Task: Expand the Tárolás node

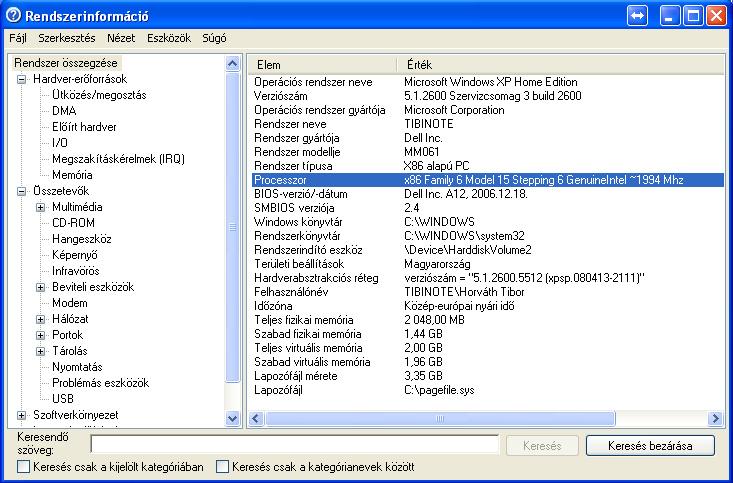Action: tap(41, 351)
